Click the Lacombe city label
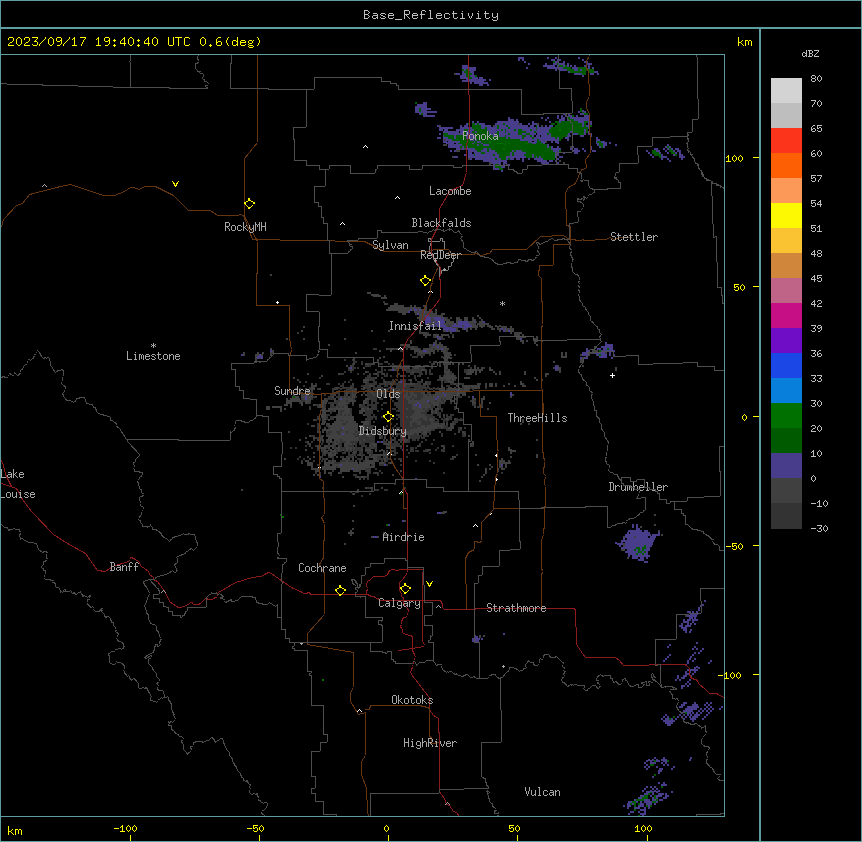Screen dimensions: 862x842 (x=450, y=191)
